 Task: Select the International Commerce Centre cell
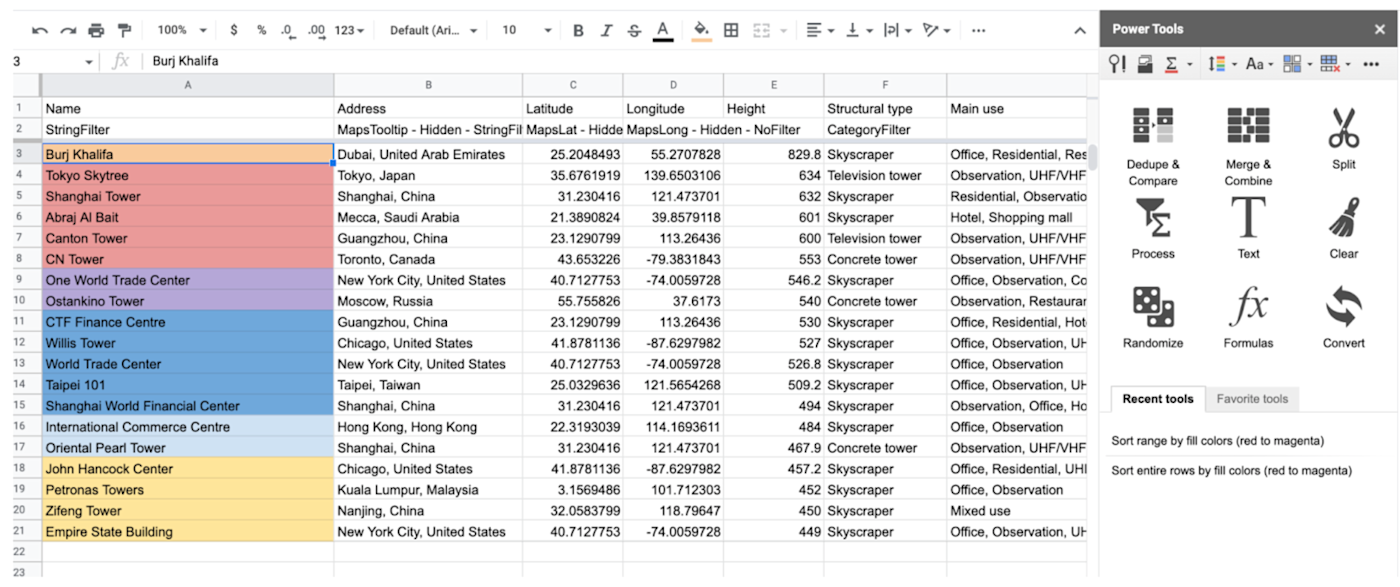pyautogui.click(x=188, y=427)
